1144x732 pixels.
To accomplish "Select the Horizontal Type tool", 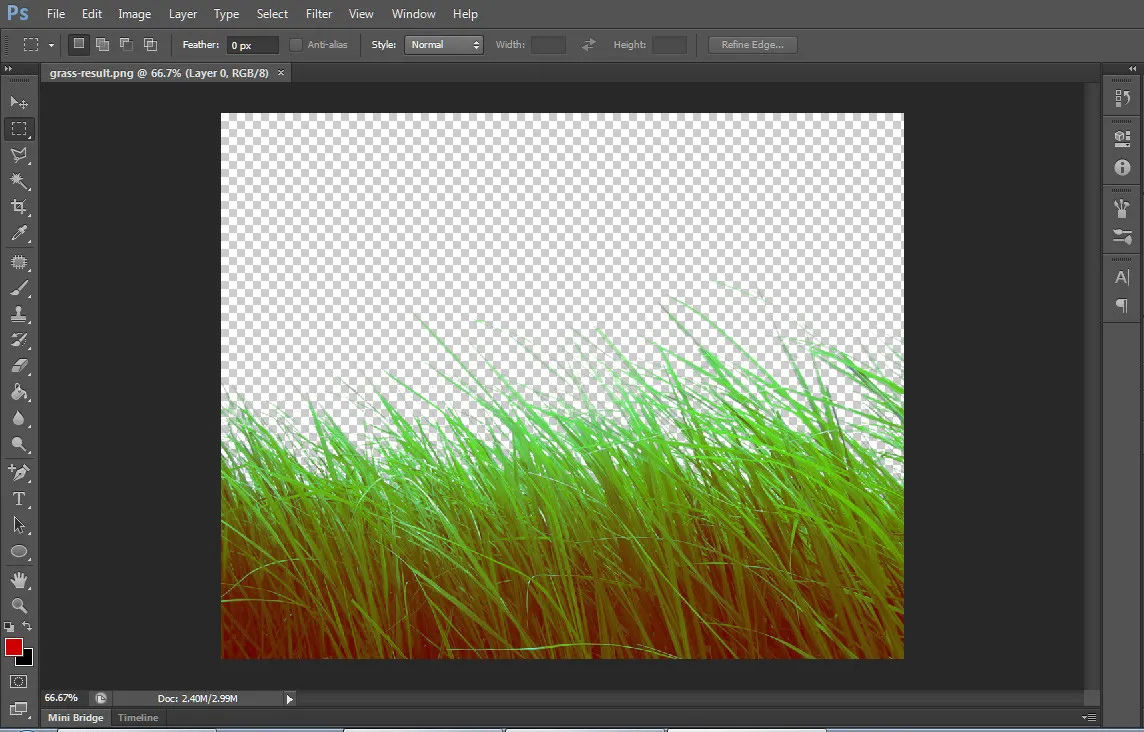I will [x=19, y=499].
